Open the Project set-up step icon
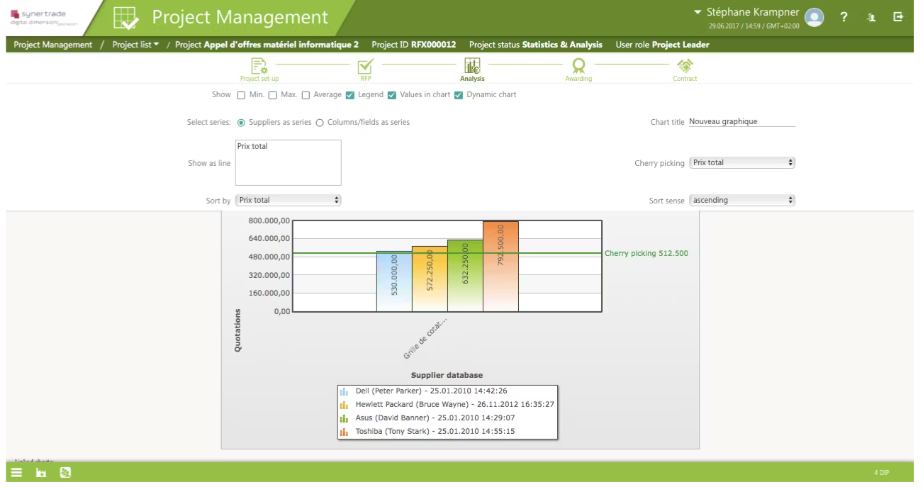The image size is (924, 490). [x=259, y=66]
